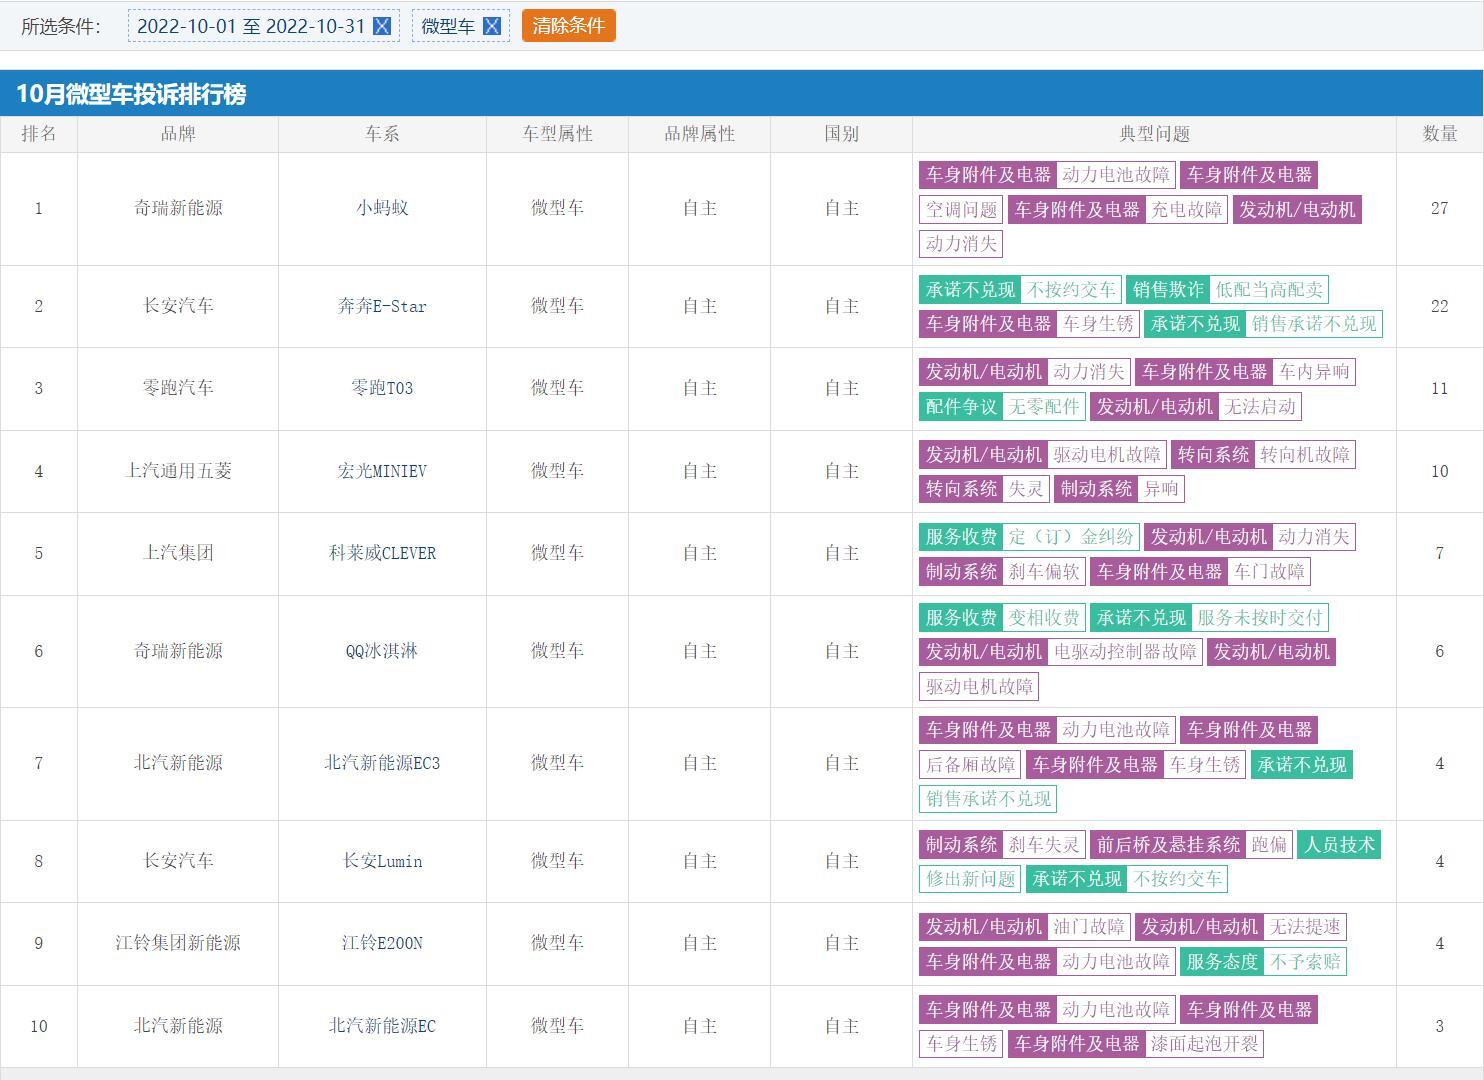Click the 销售欺诈 tag
Viewport: 1484px width, 1080px height.
pos(1168,290)
